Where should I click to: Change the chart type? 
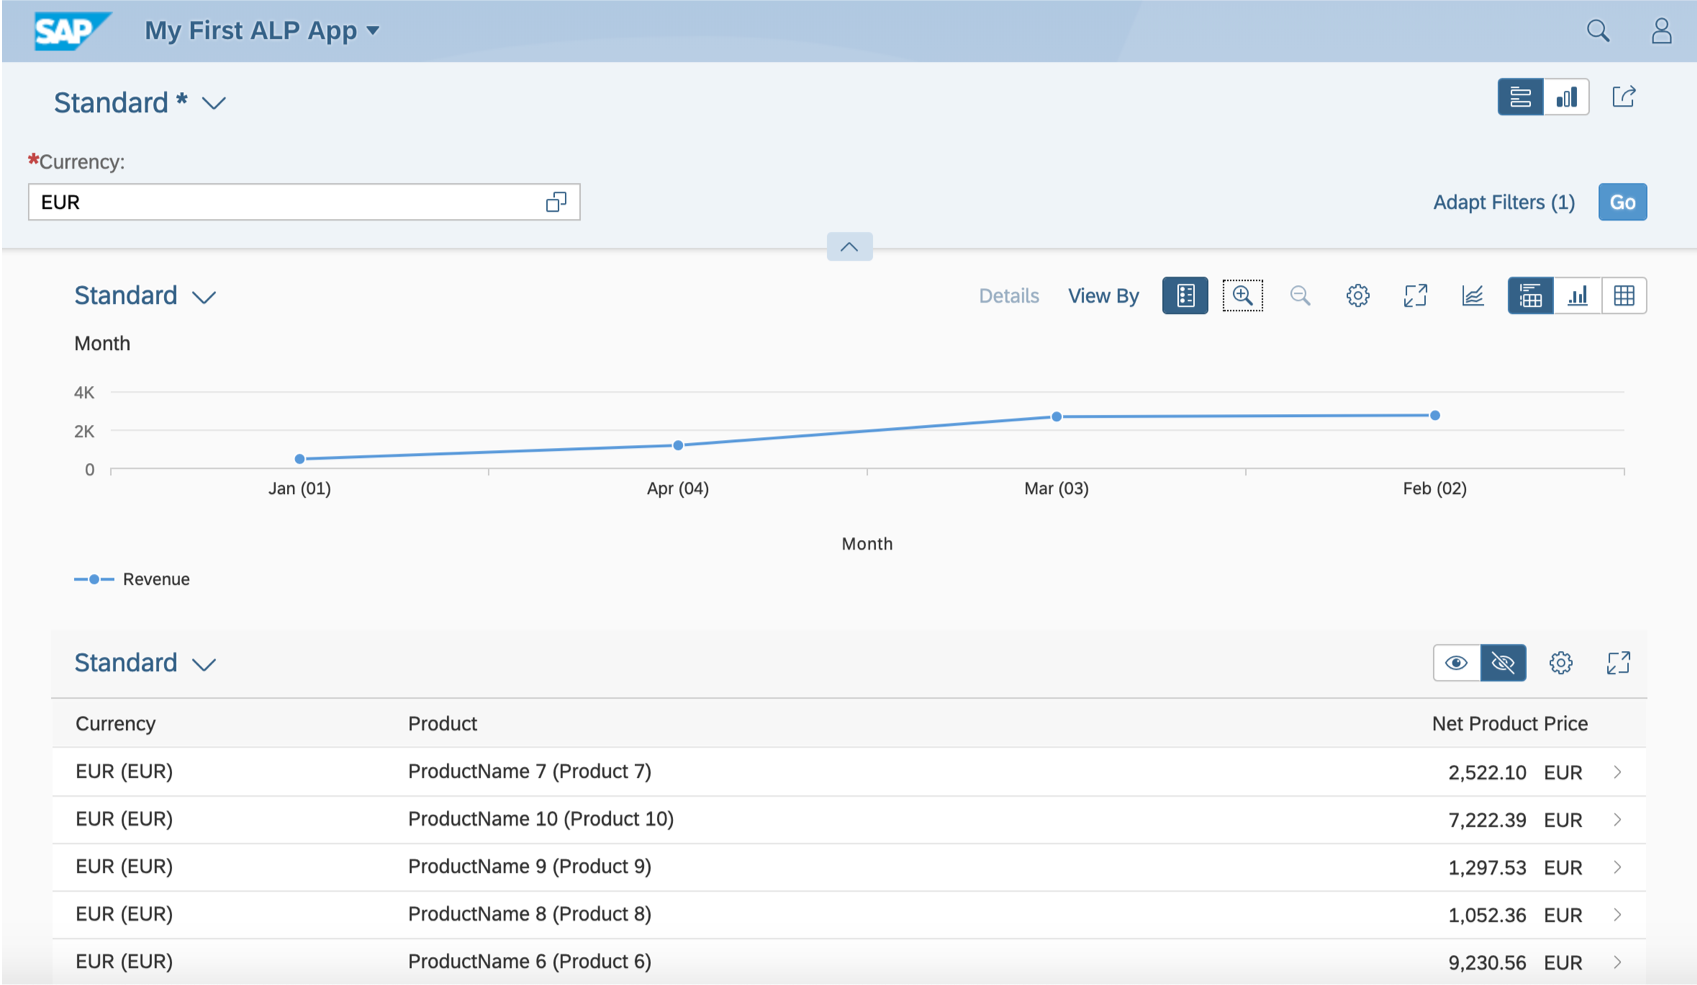[x=1473, y=296]
